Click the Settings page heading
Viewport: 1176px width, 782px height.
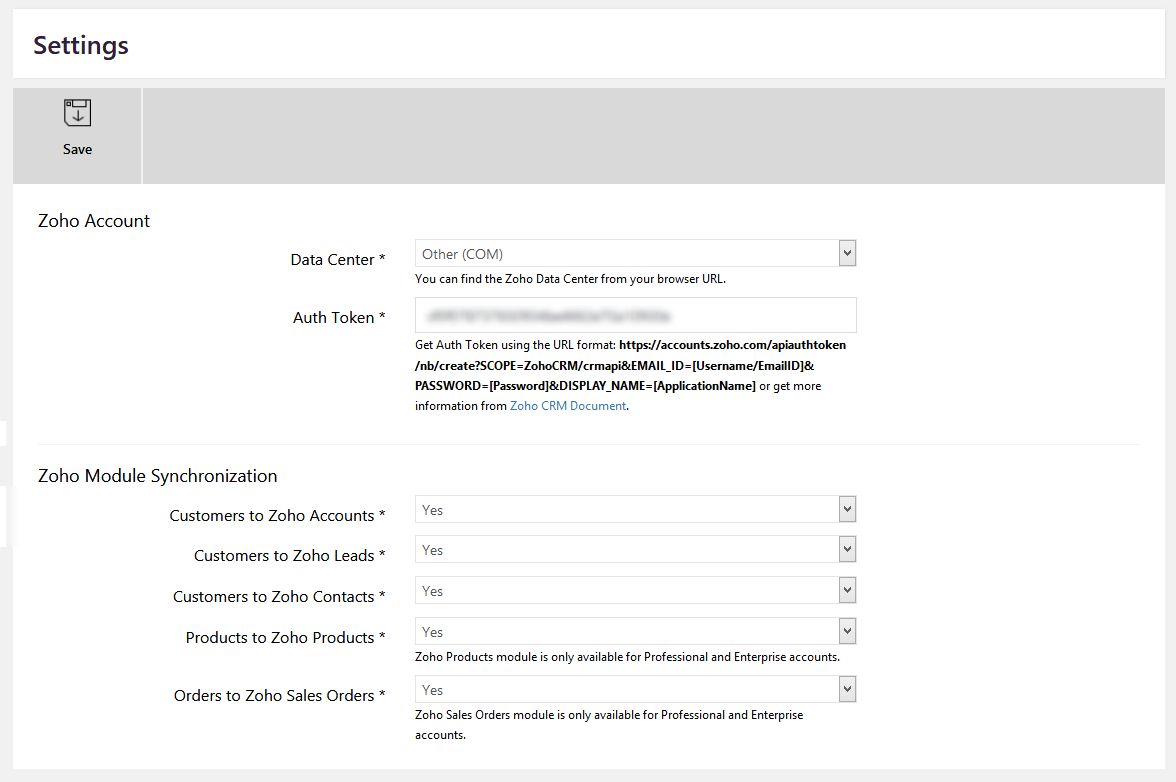tap(81, 45)
